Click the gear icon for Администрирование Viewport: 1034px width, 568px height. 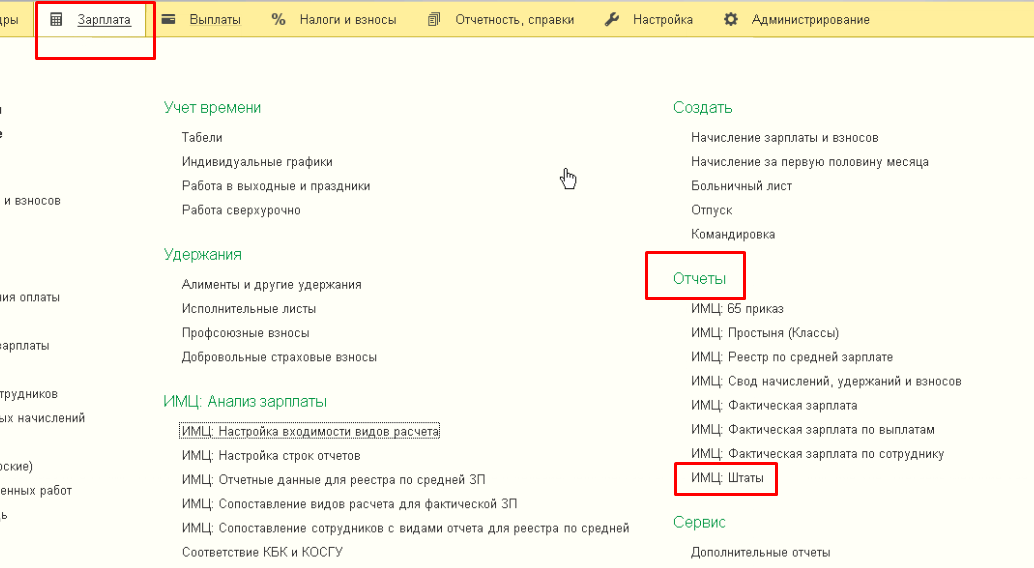click(x=731, y=19)
